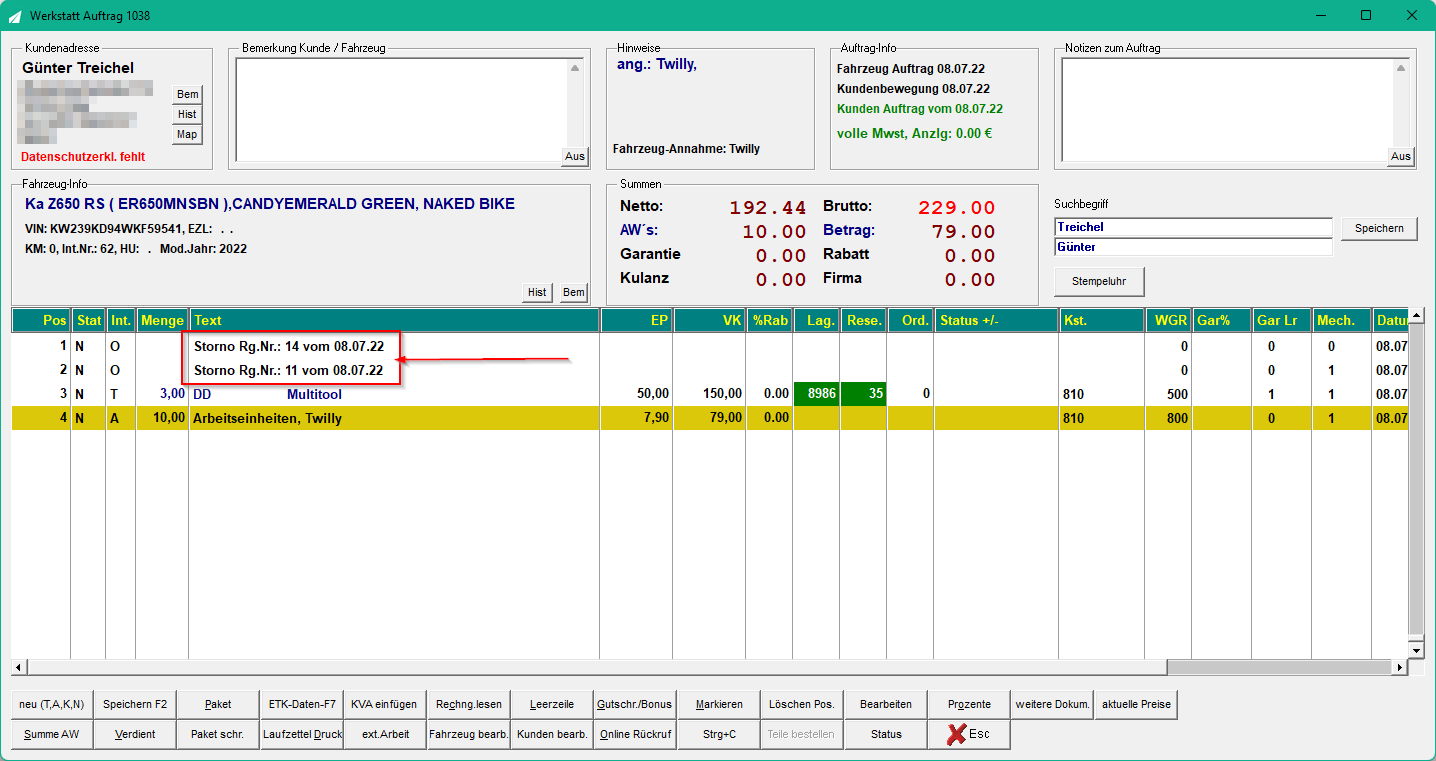Click Fahrzeug bearb. button

tap(468, 734)
